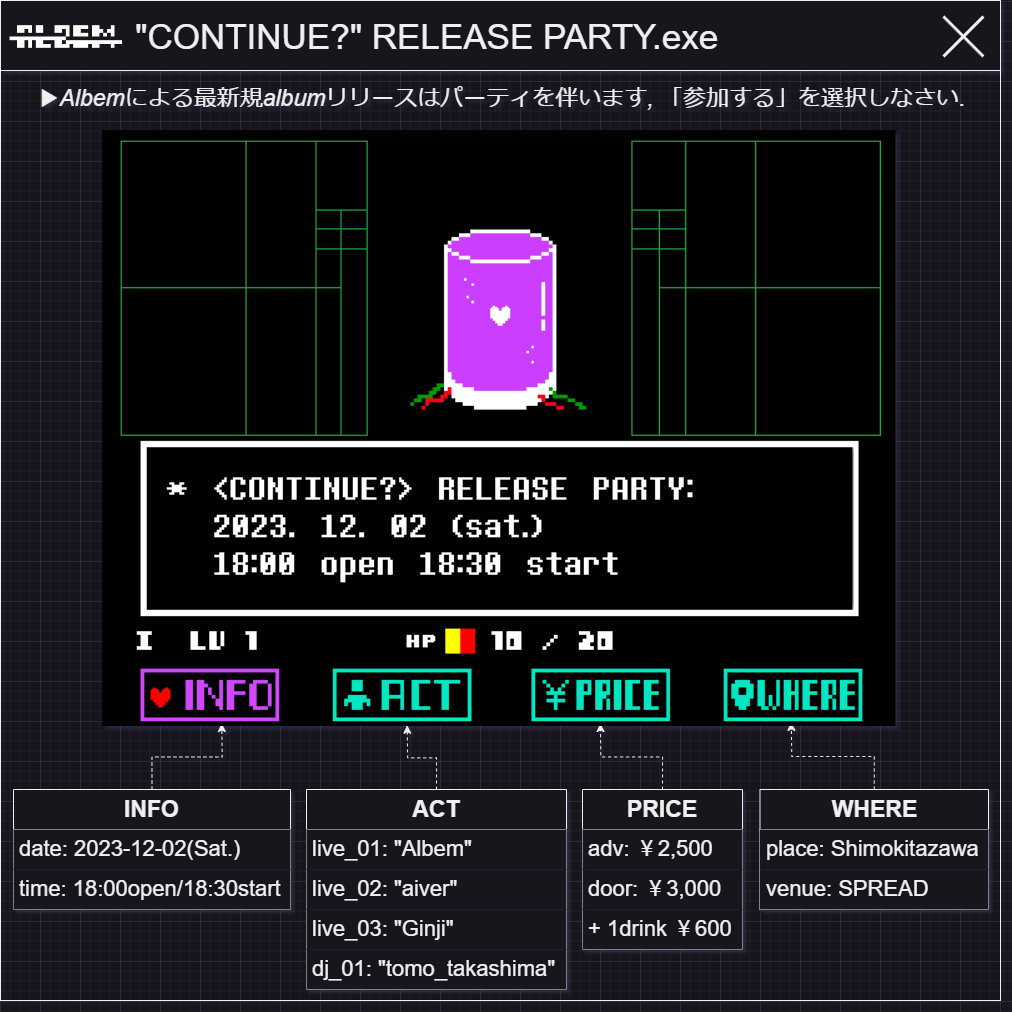1012x1012 pixels.
Task: Click the 'place: Shimokitazawa' row
Action: tap(874, 849)
